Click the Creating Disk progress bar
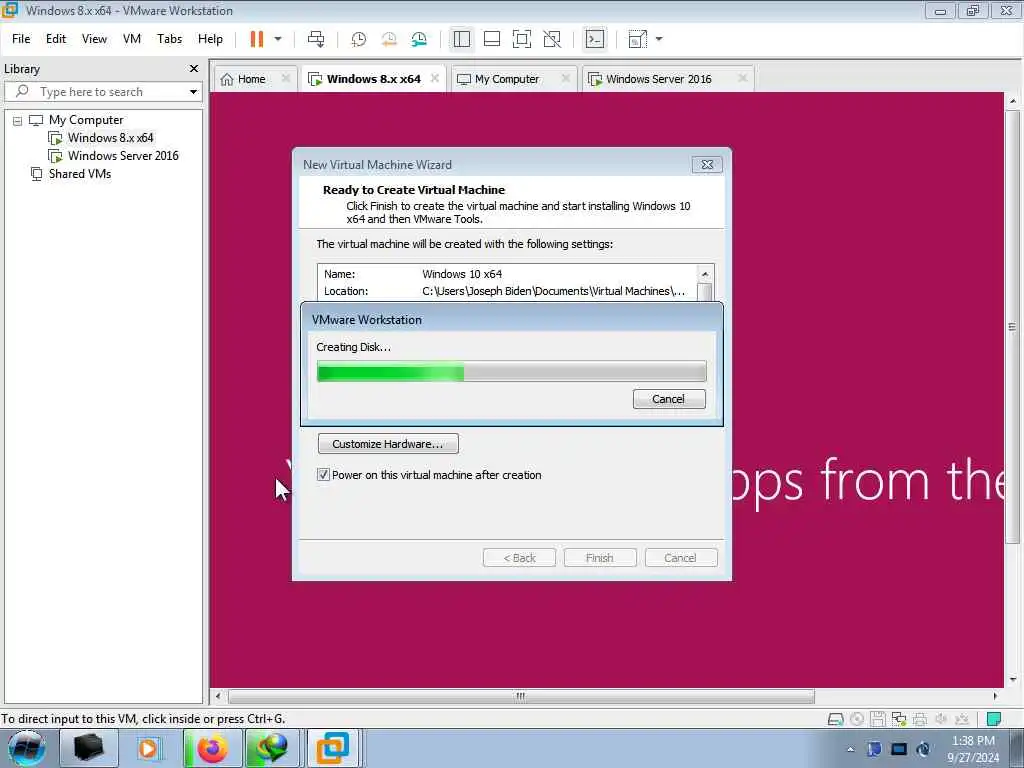This screenshot has width=1024, height=768. click(511, 372)
